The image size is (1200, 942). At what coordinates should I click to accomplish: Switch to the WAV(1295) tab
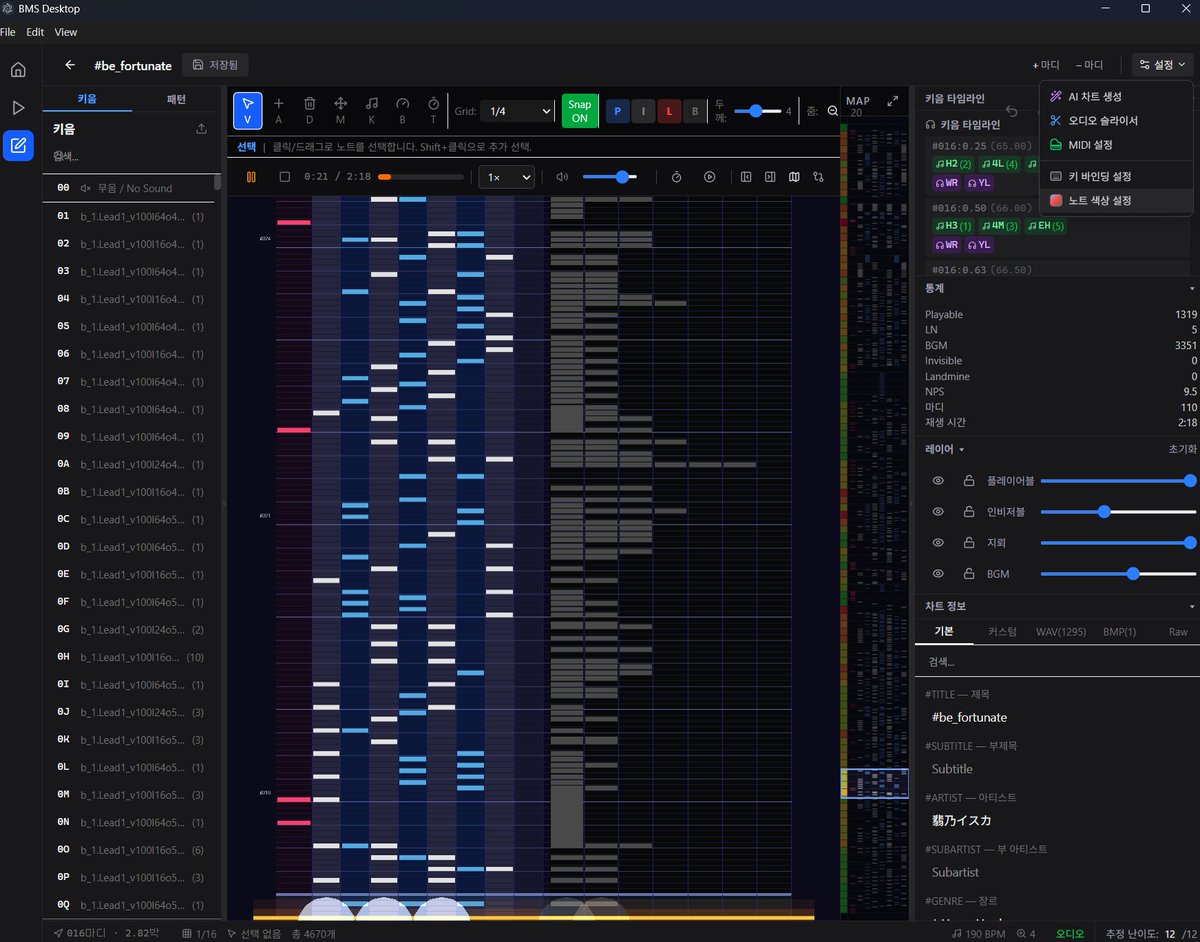[1061, 632]
